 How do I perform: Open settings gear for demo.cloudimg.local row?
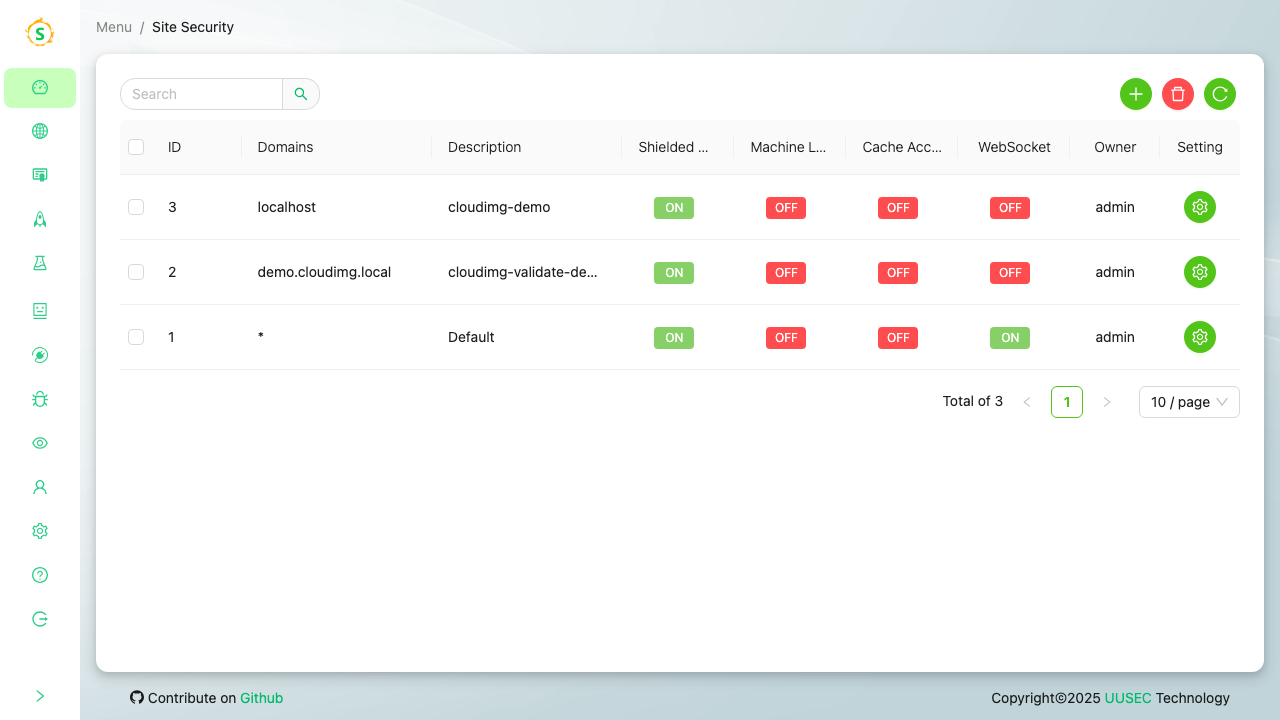point(1200,272)
